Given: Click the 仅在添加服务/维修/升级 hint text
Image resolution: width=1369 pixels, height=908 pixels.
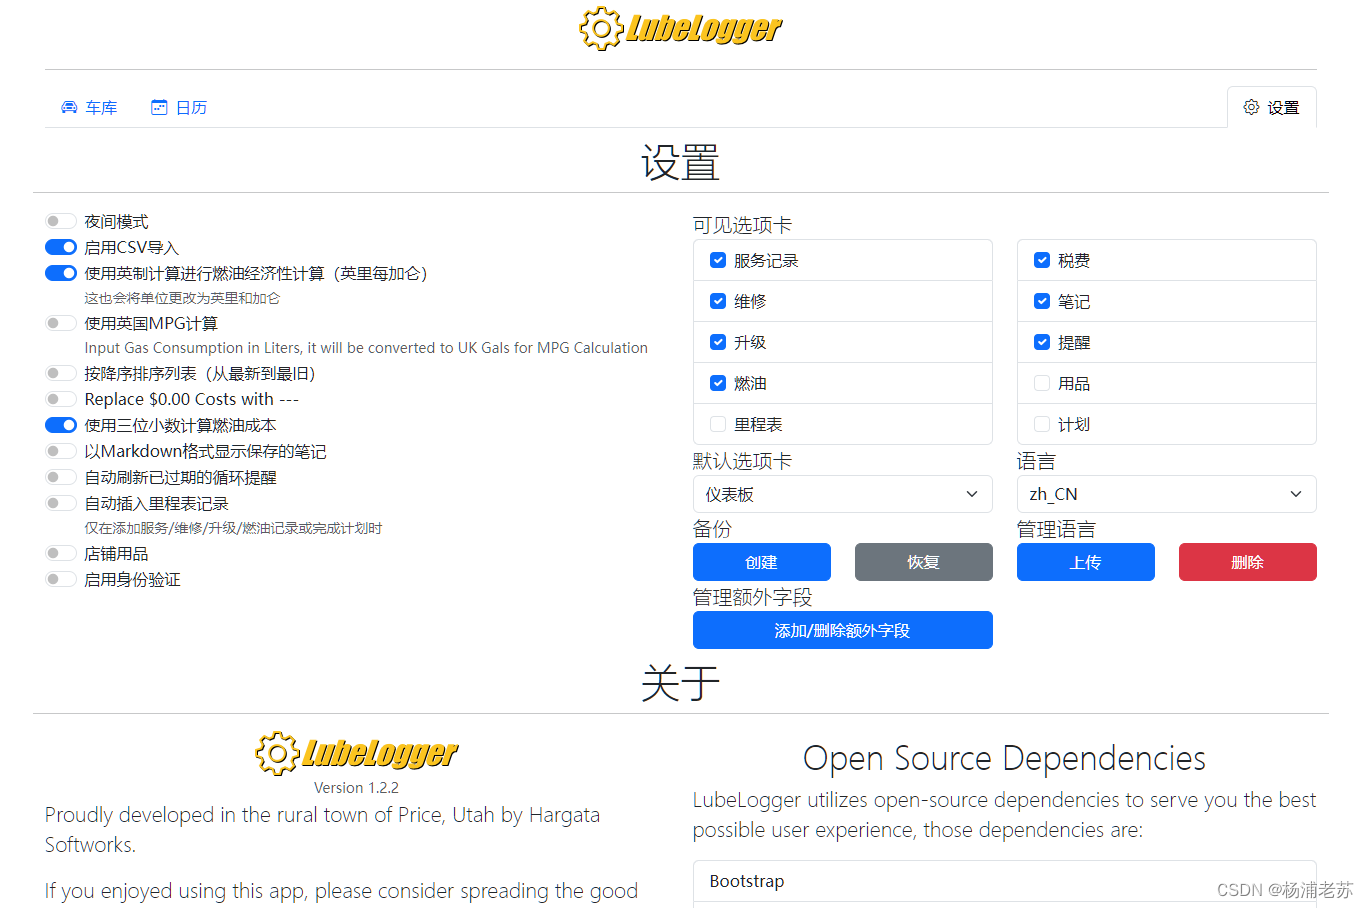Looking at the screenshot, I should tap(233, 528).
